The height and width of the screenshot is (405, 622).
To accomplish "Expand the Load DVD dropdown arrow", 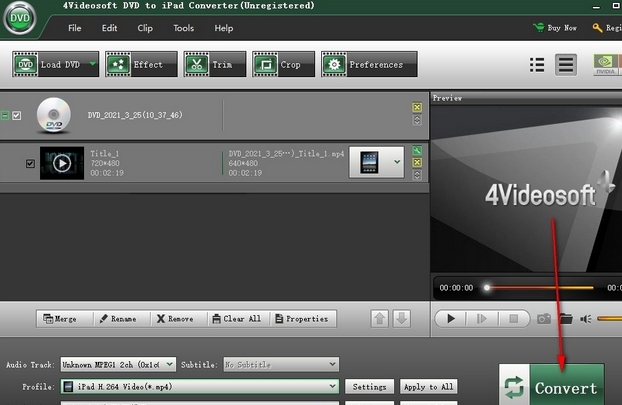I will click(93, 64).
